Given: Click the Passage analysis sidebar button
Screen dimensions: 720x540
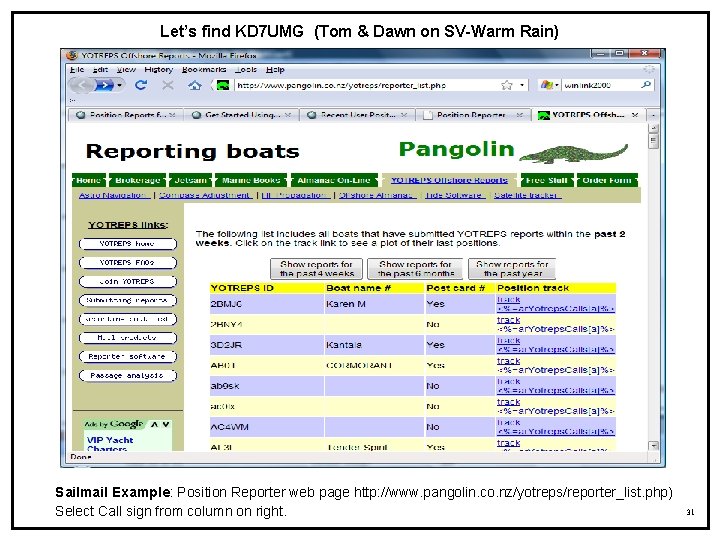Looking at the screenshot, I should pos(128,376).
